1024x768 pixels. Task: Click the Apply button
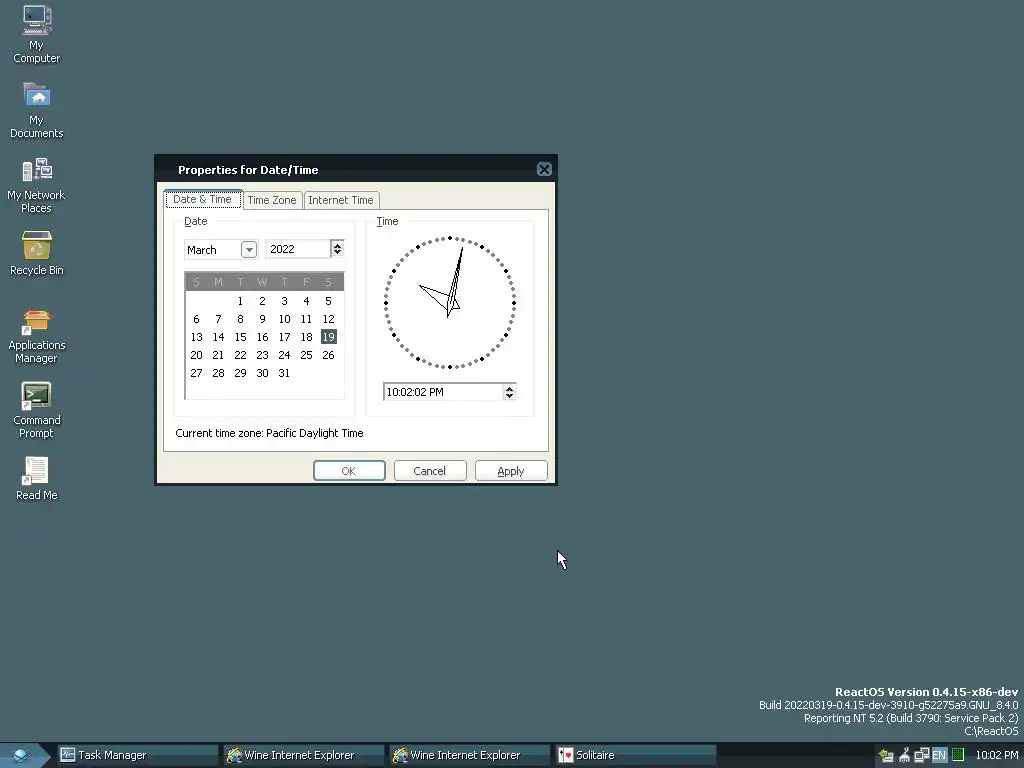coord(511,471)
